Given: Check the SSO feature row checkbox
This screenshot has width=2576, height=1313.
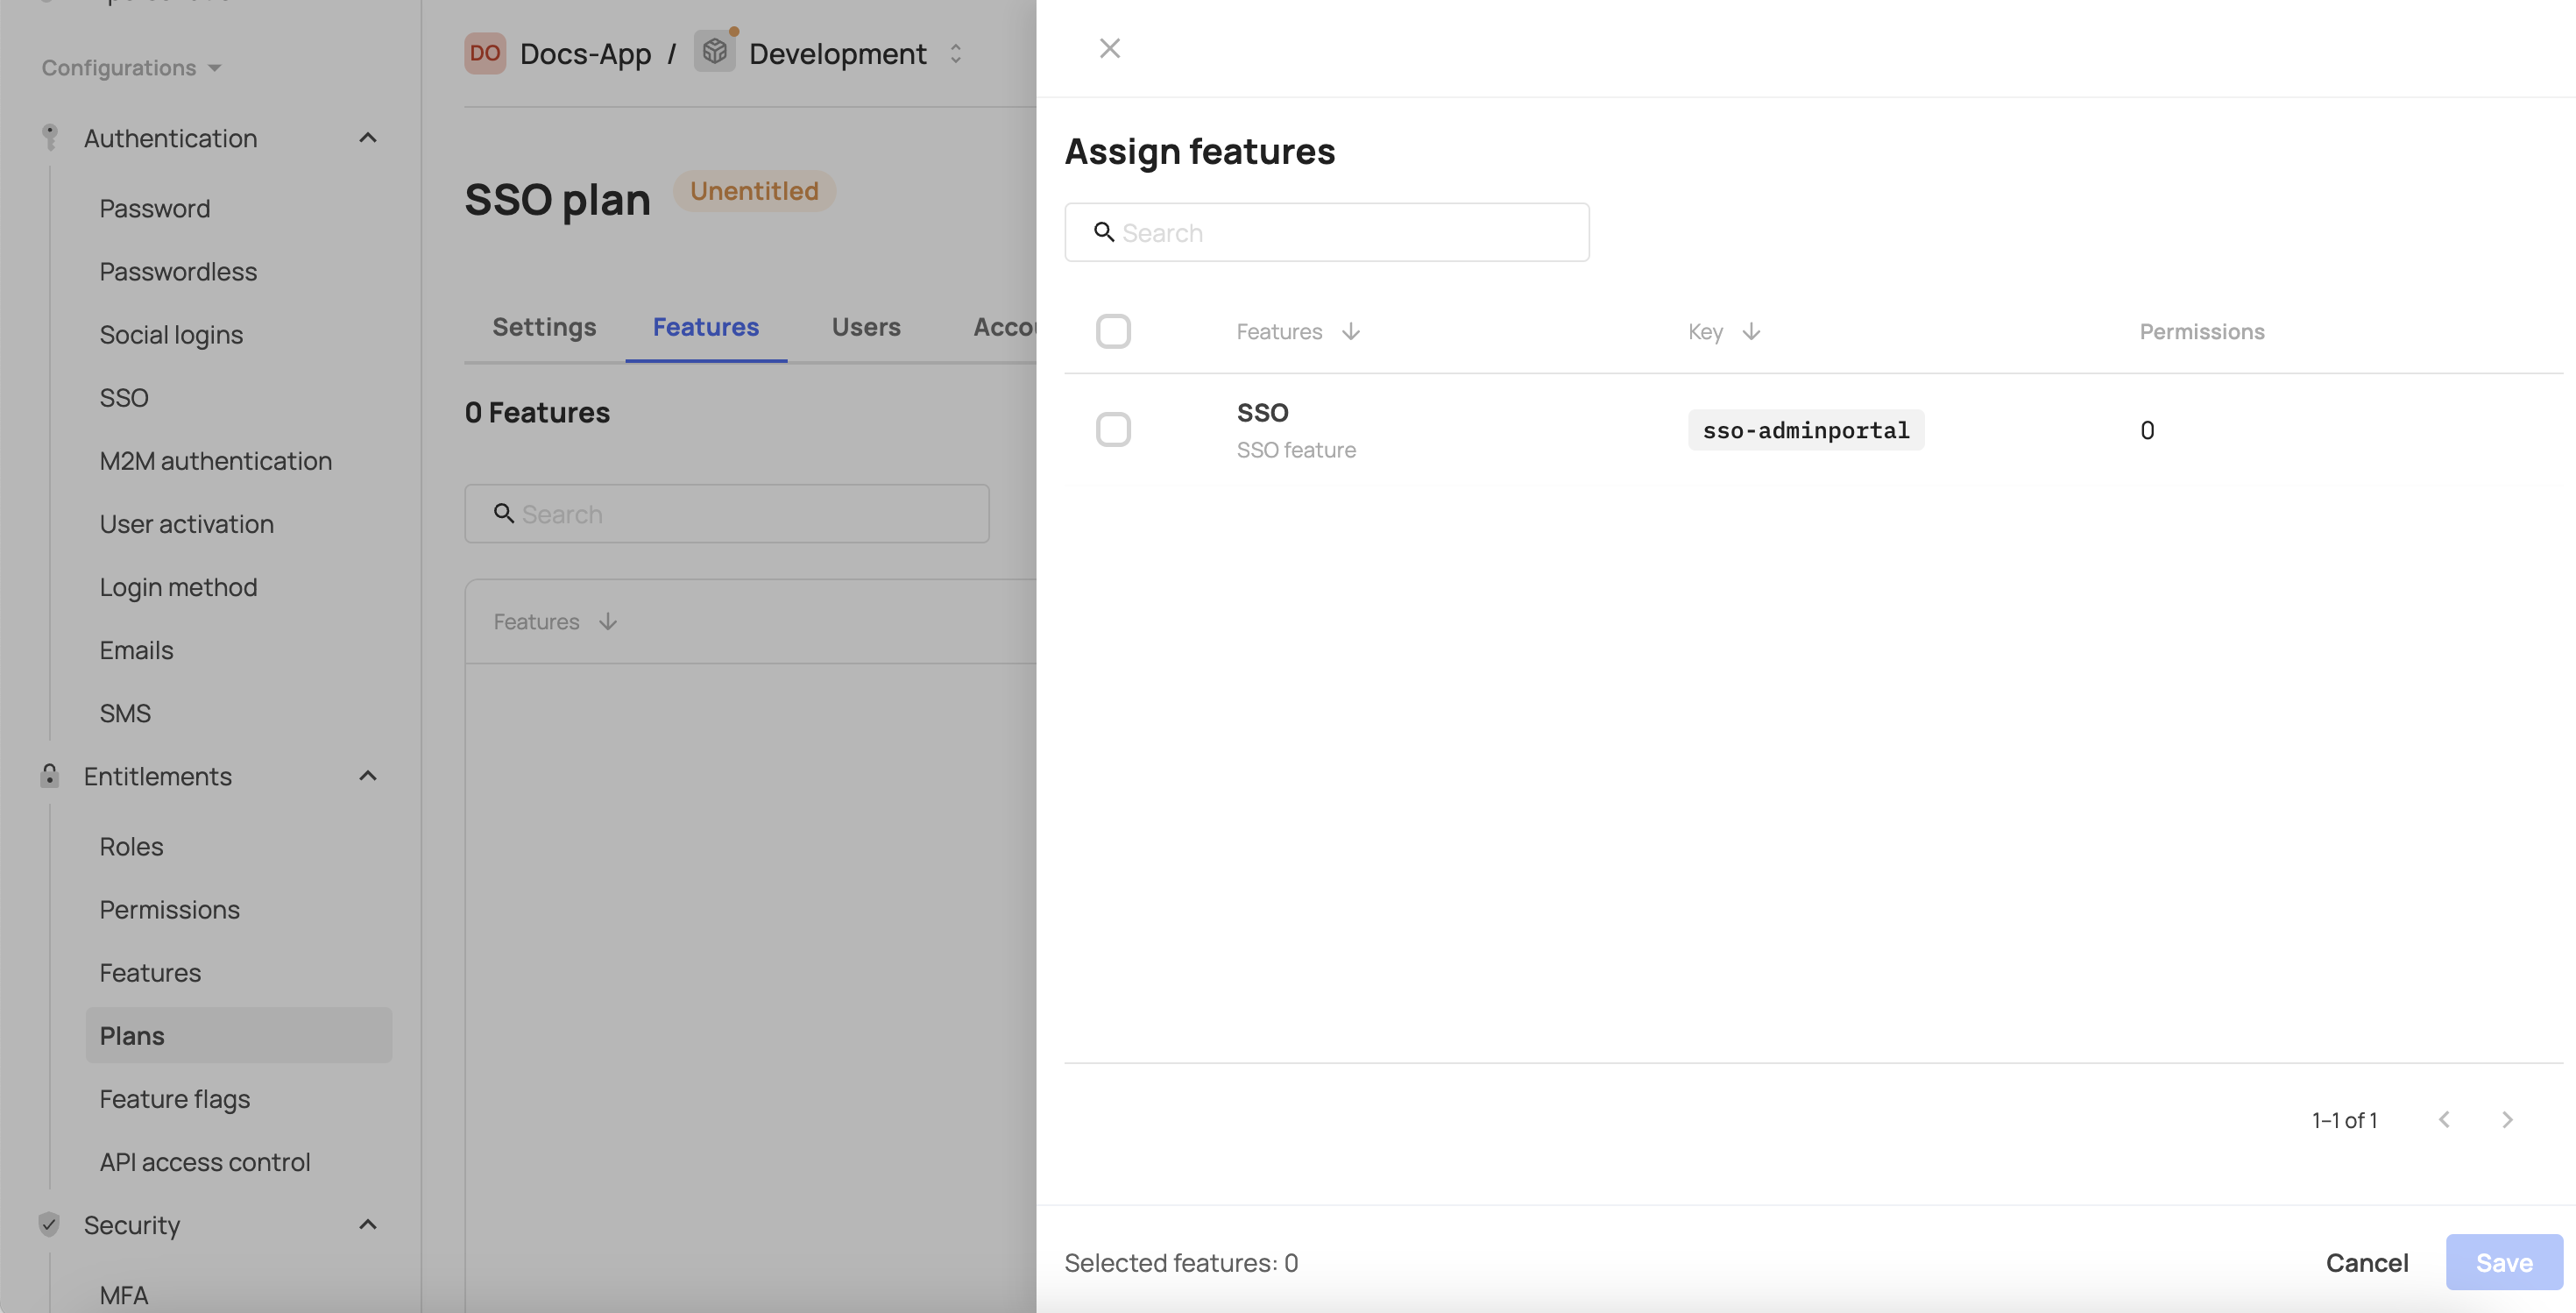Looking at the screenshot, I should click(1114, 429).
